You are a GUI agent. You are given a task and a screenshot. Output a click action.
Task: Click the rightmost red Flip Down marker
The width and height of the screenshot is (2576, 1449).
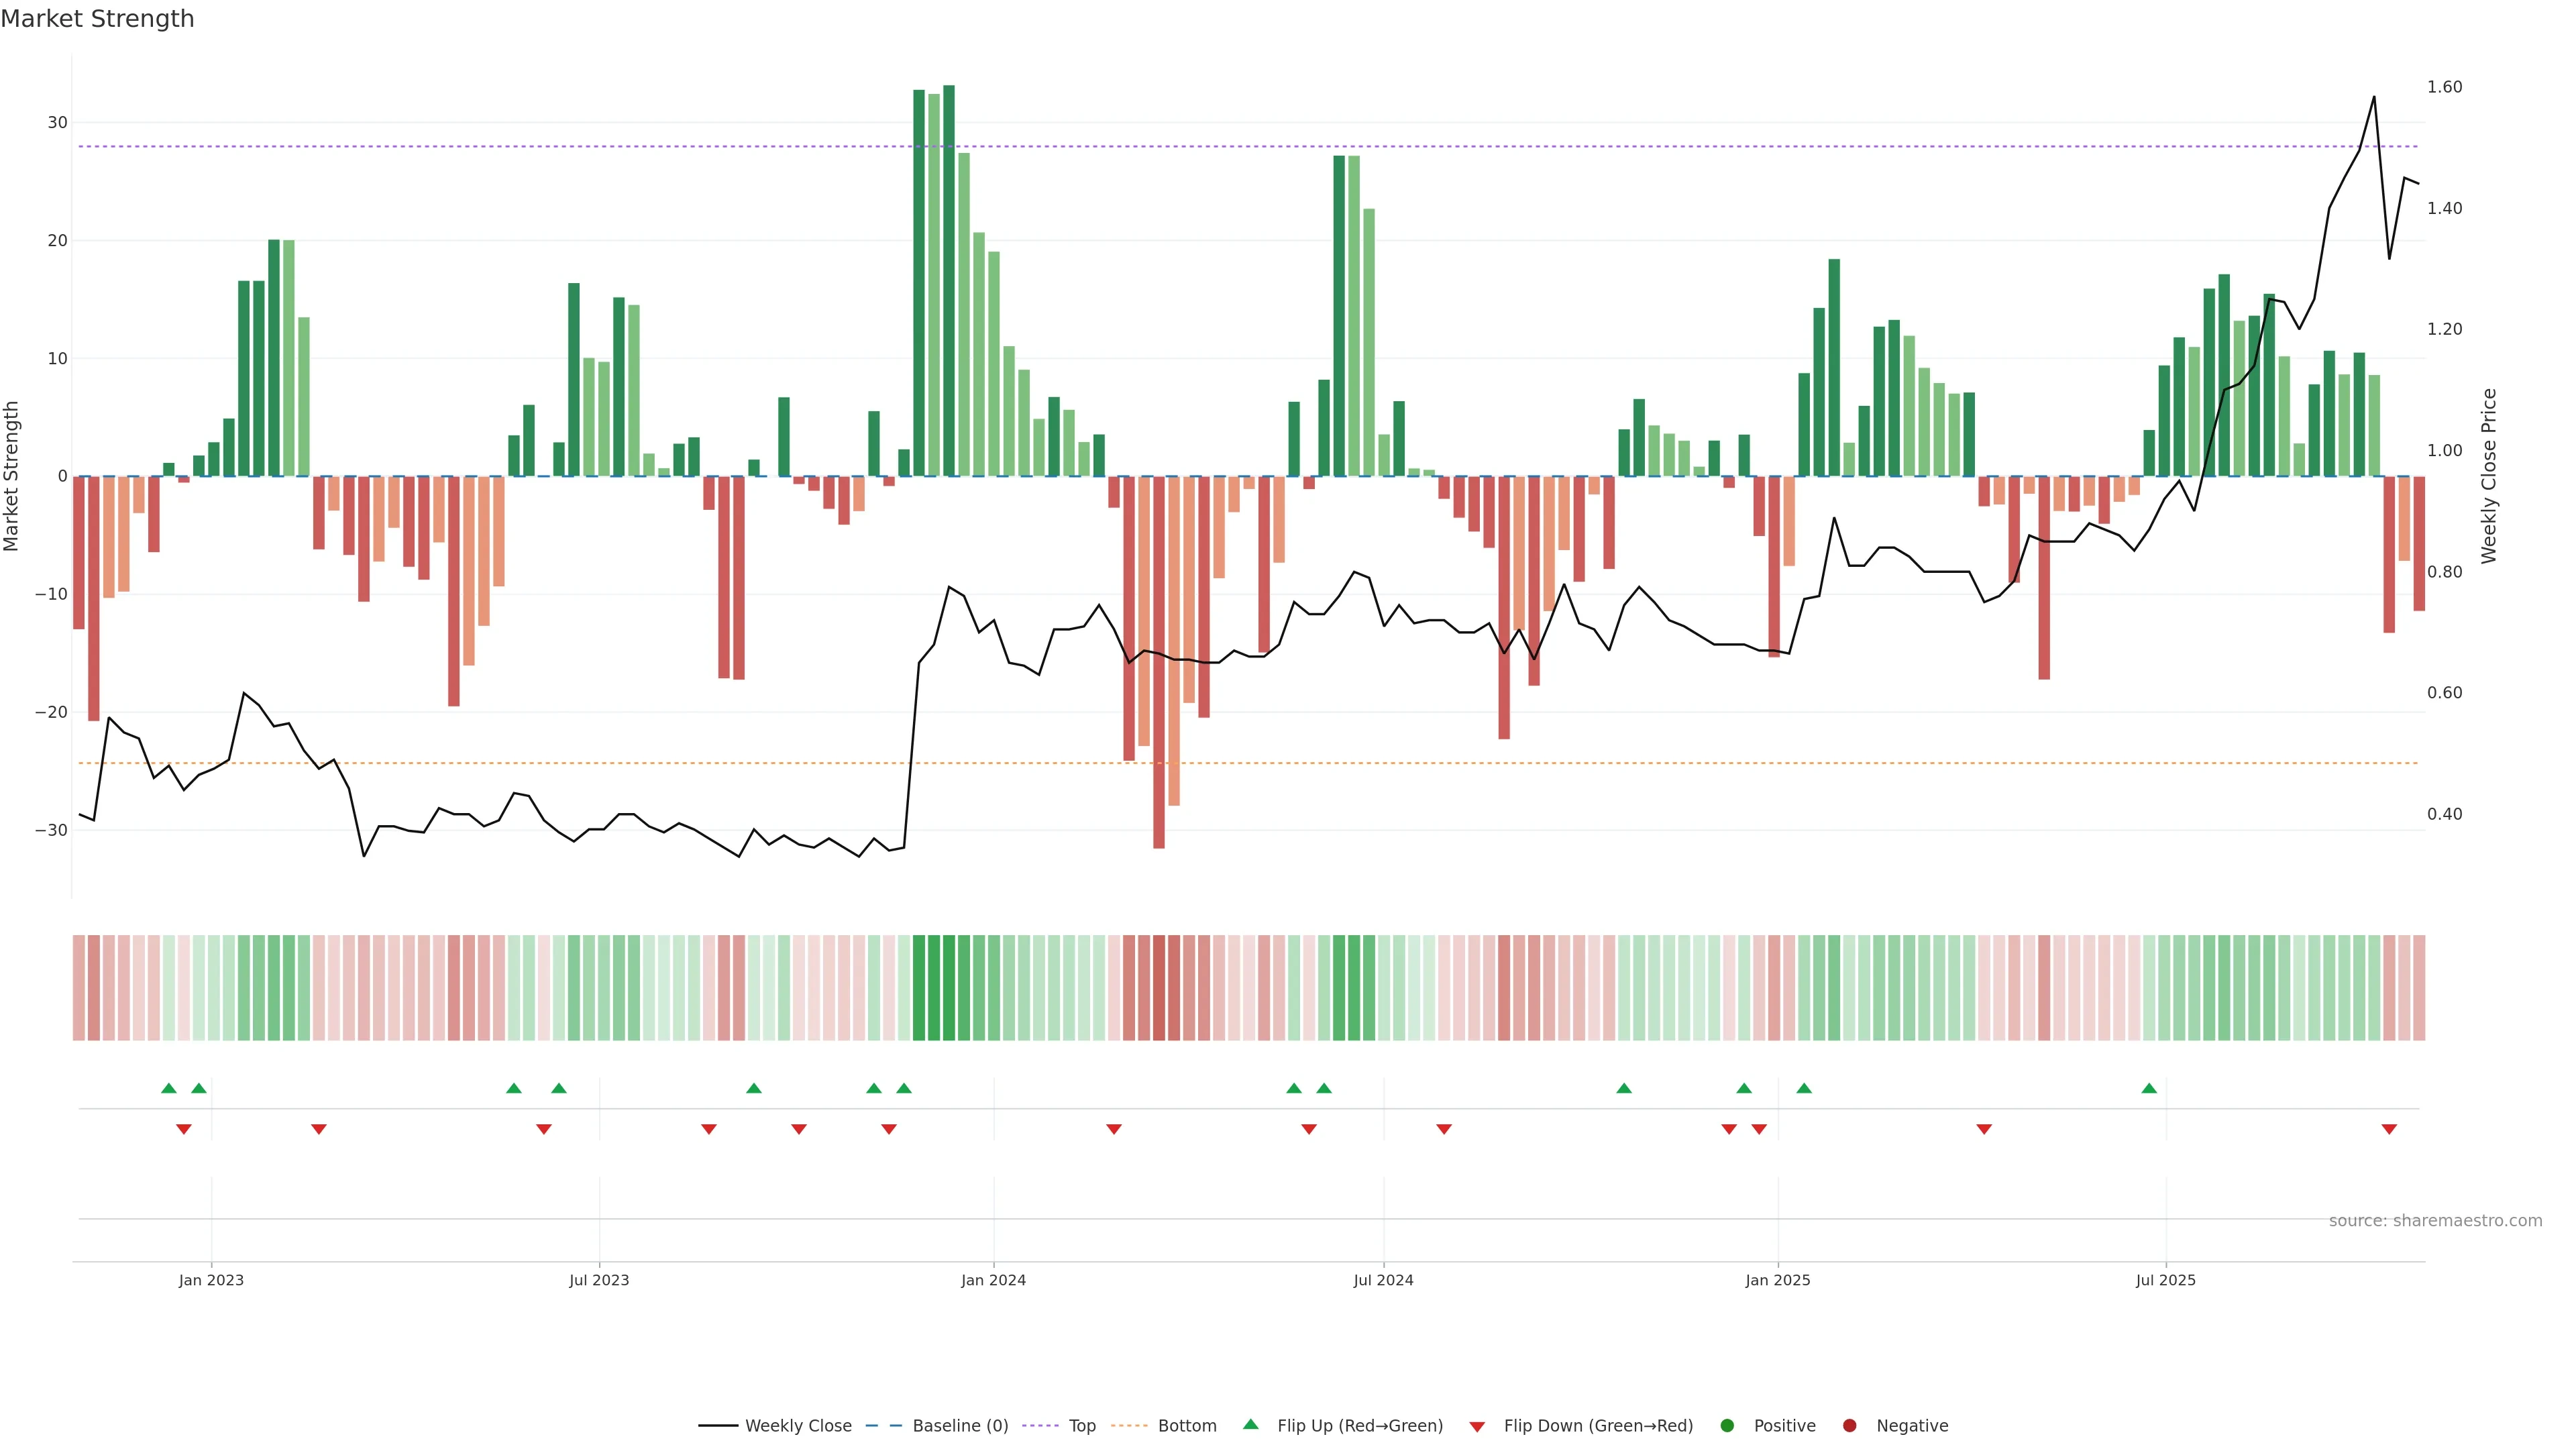coord(2389,1129)
